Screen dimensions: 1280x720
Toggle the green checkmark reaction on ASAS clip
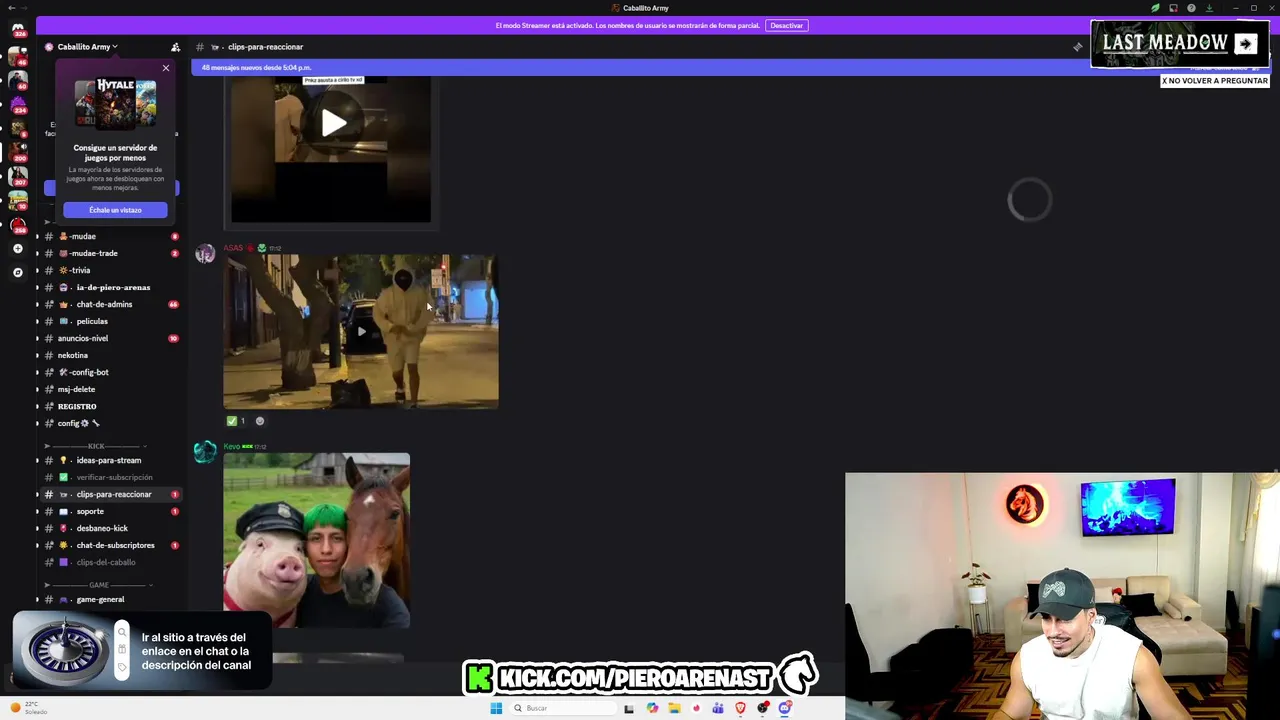237,421
